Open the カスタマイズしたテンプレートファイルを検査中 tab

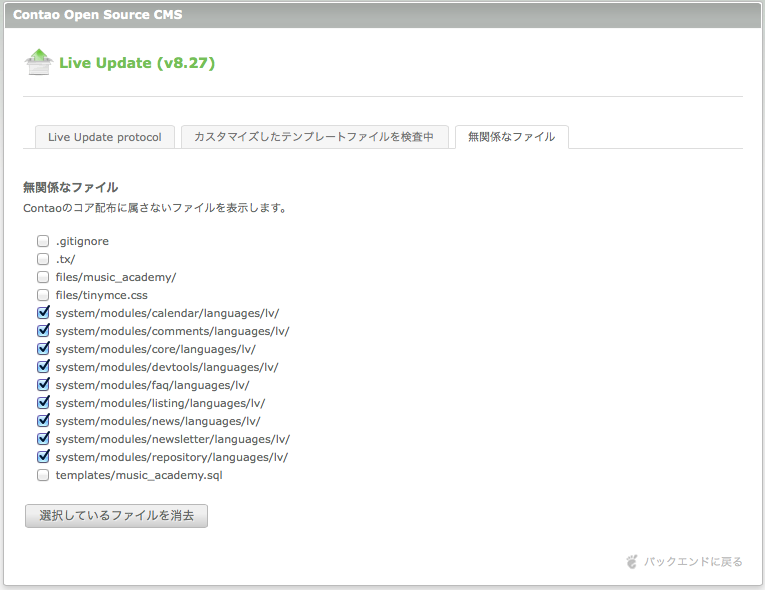pyautogui.click(x=314, y=137)
